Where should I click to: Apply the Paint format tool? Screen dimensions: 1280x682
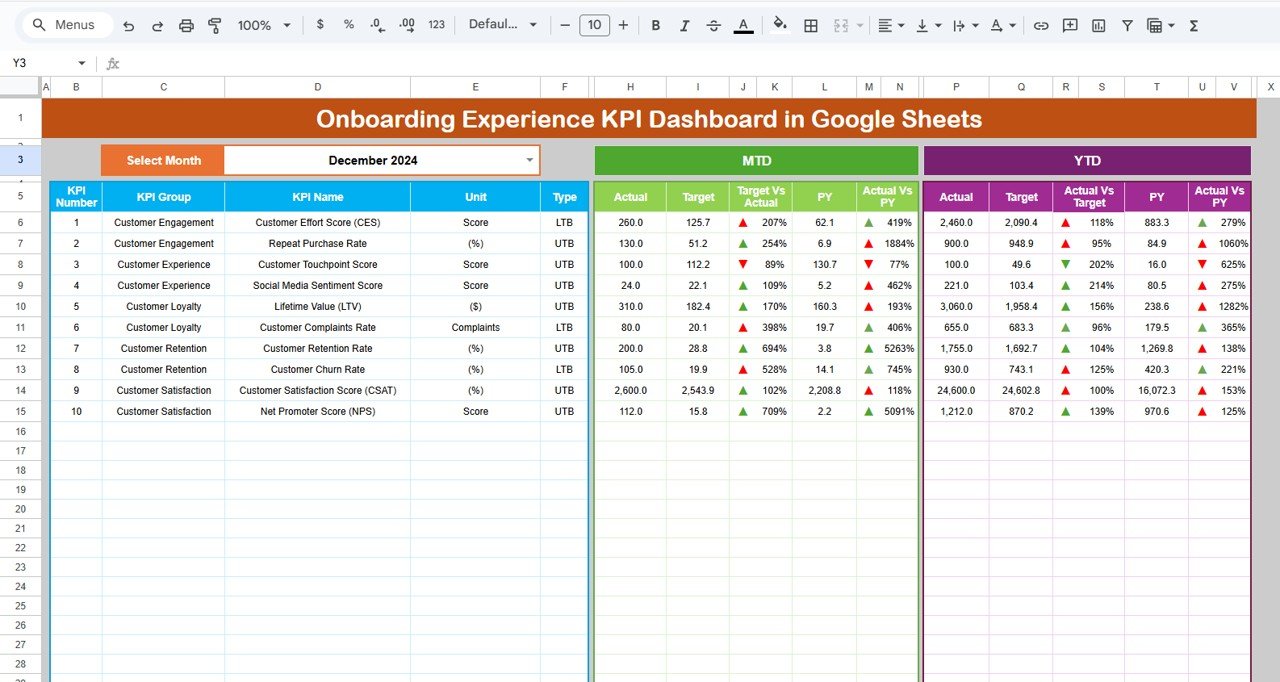click(x=214, y=25)
